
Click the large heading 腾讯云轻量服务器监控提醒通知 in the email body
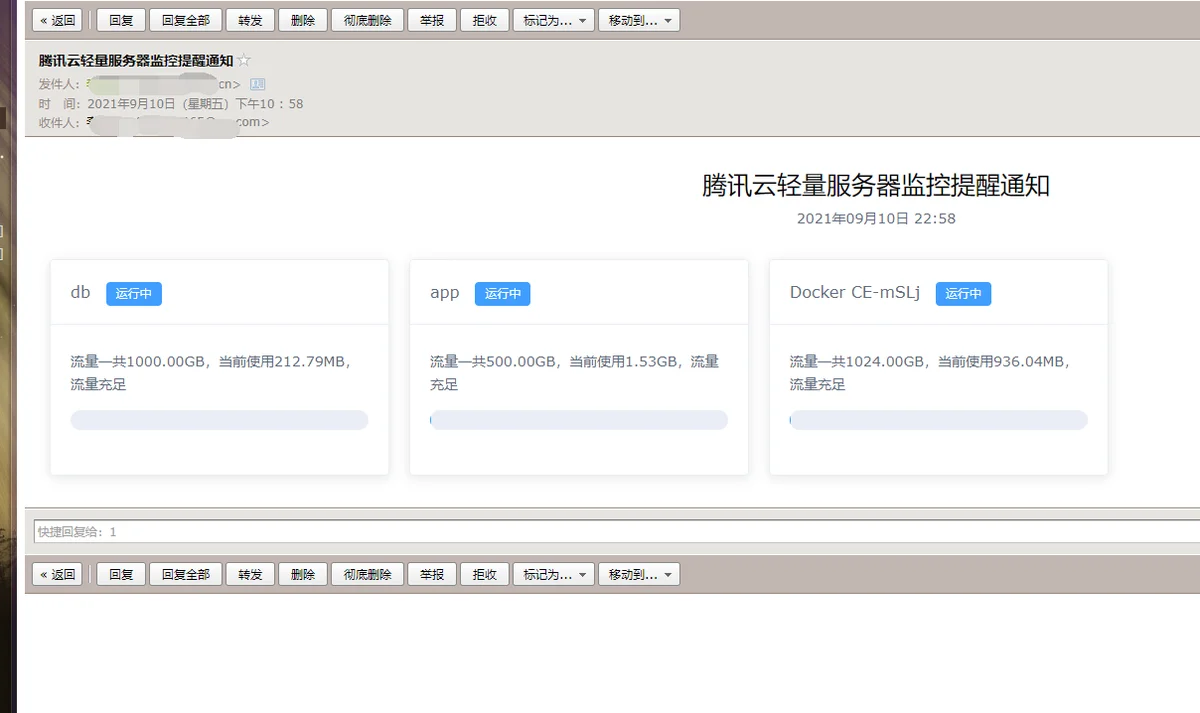point(876,185)
